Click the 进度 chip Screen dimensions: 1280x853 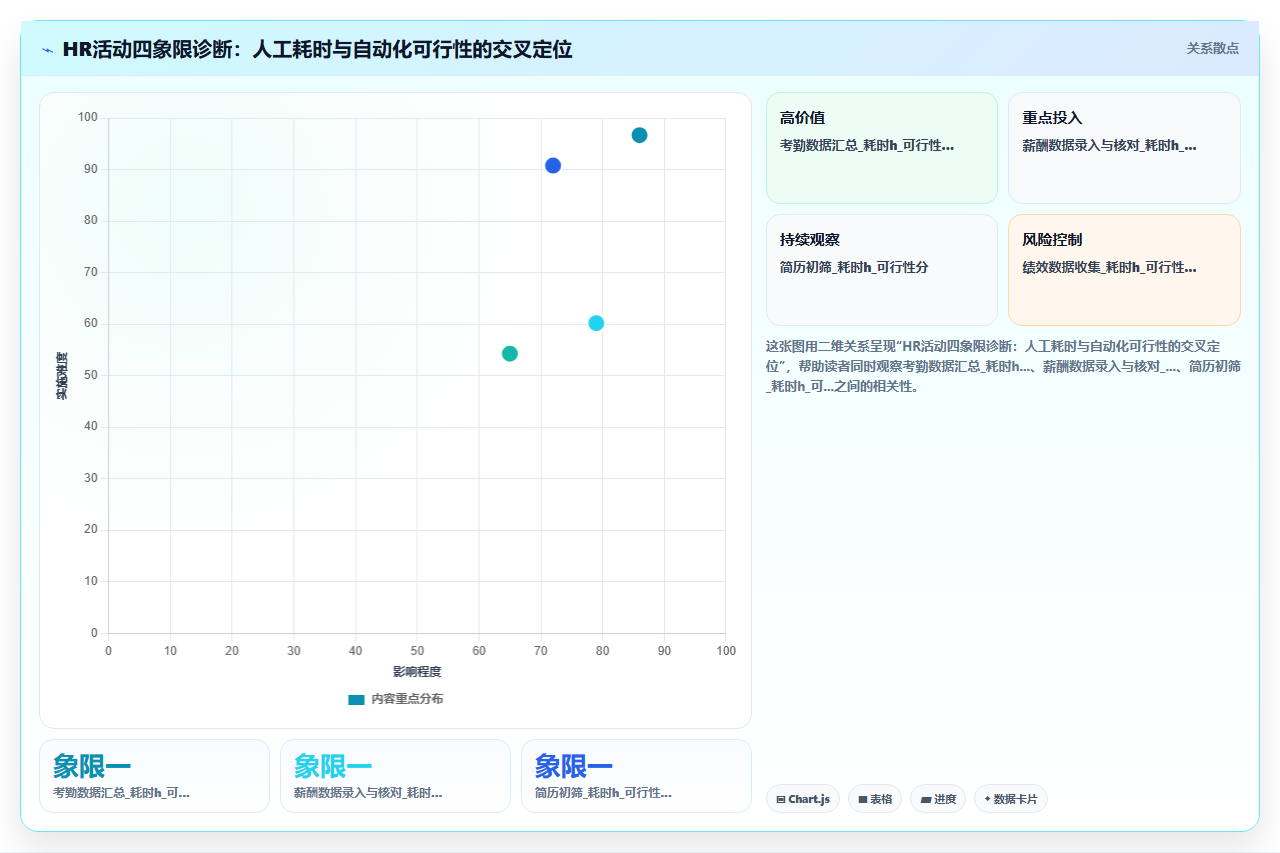tap(938, 799)
